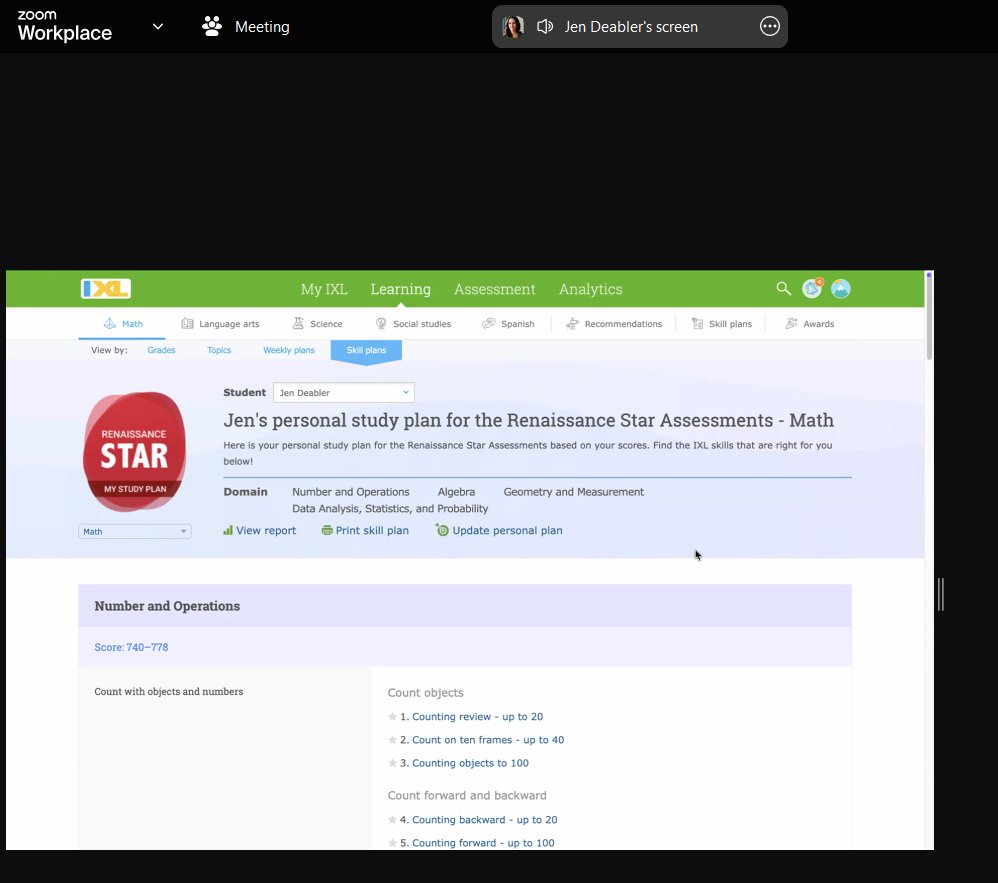The height and width of the screenshot is (883, 998).
Task: Click the refresh icon beside Update personal plan
Action: [442, 529]
